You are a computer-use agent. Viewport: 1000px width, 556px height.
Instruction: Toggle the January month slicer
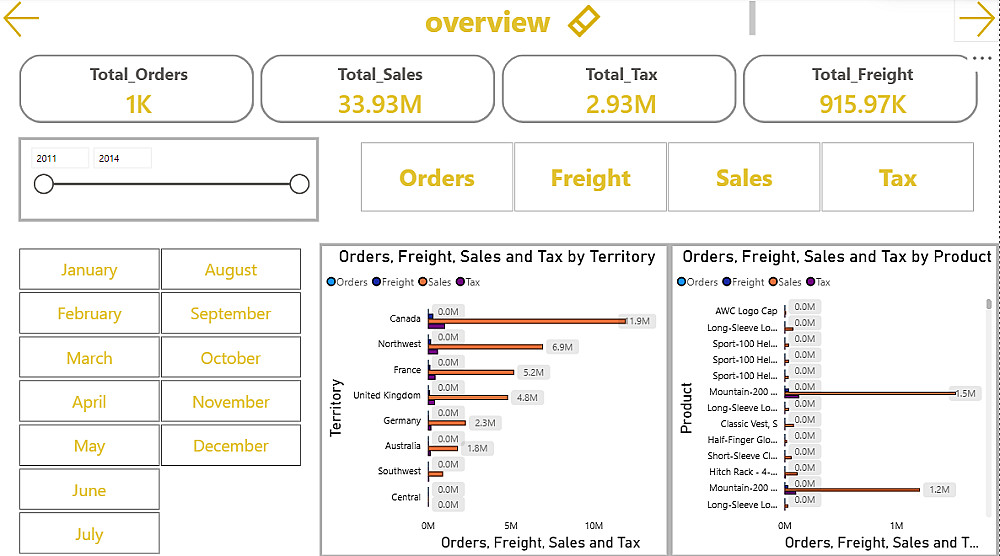click(89, 270)
